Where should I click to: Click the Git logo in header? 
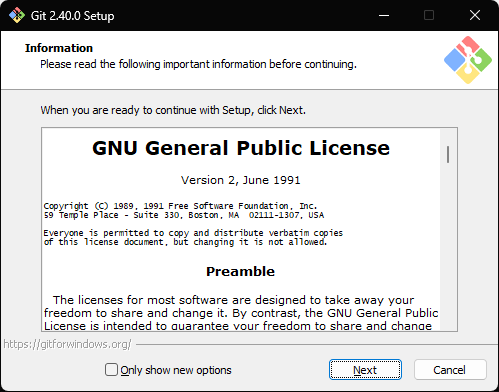pos(468,60)
